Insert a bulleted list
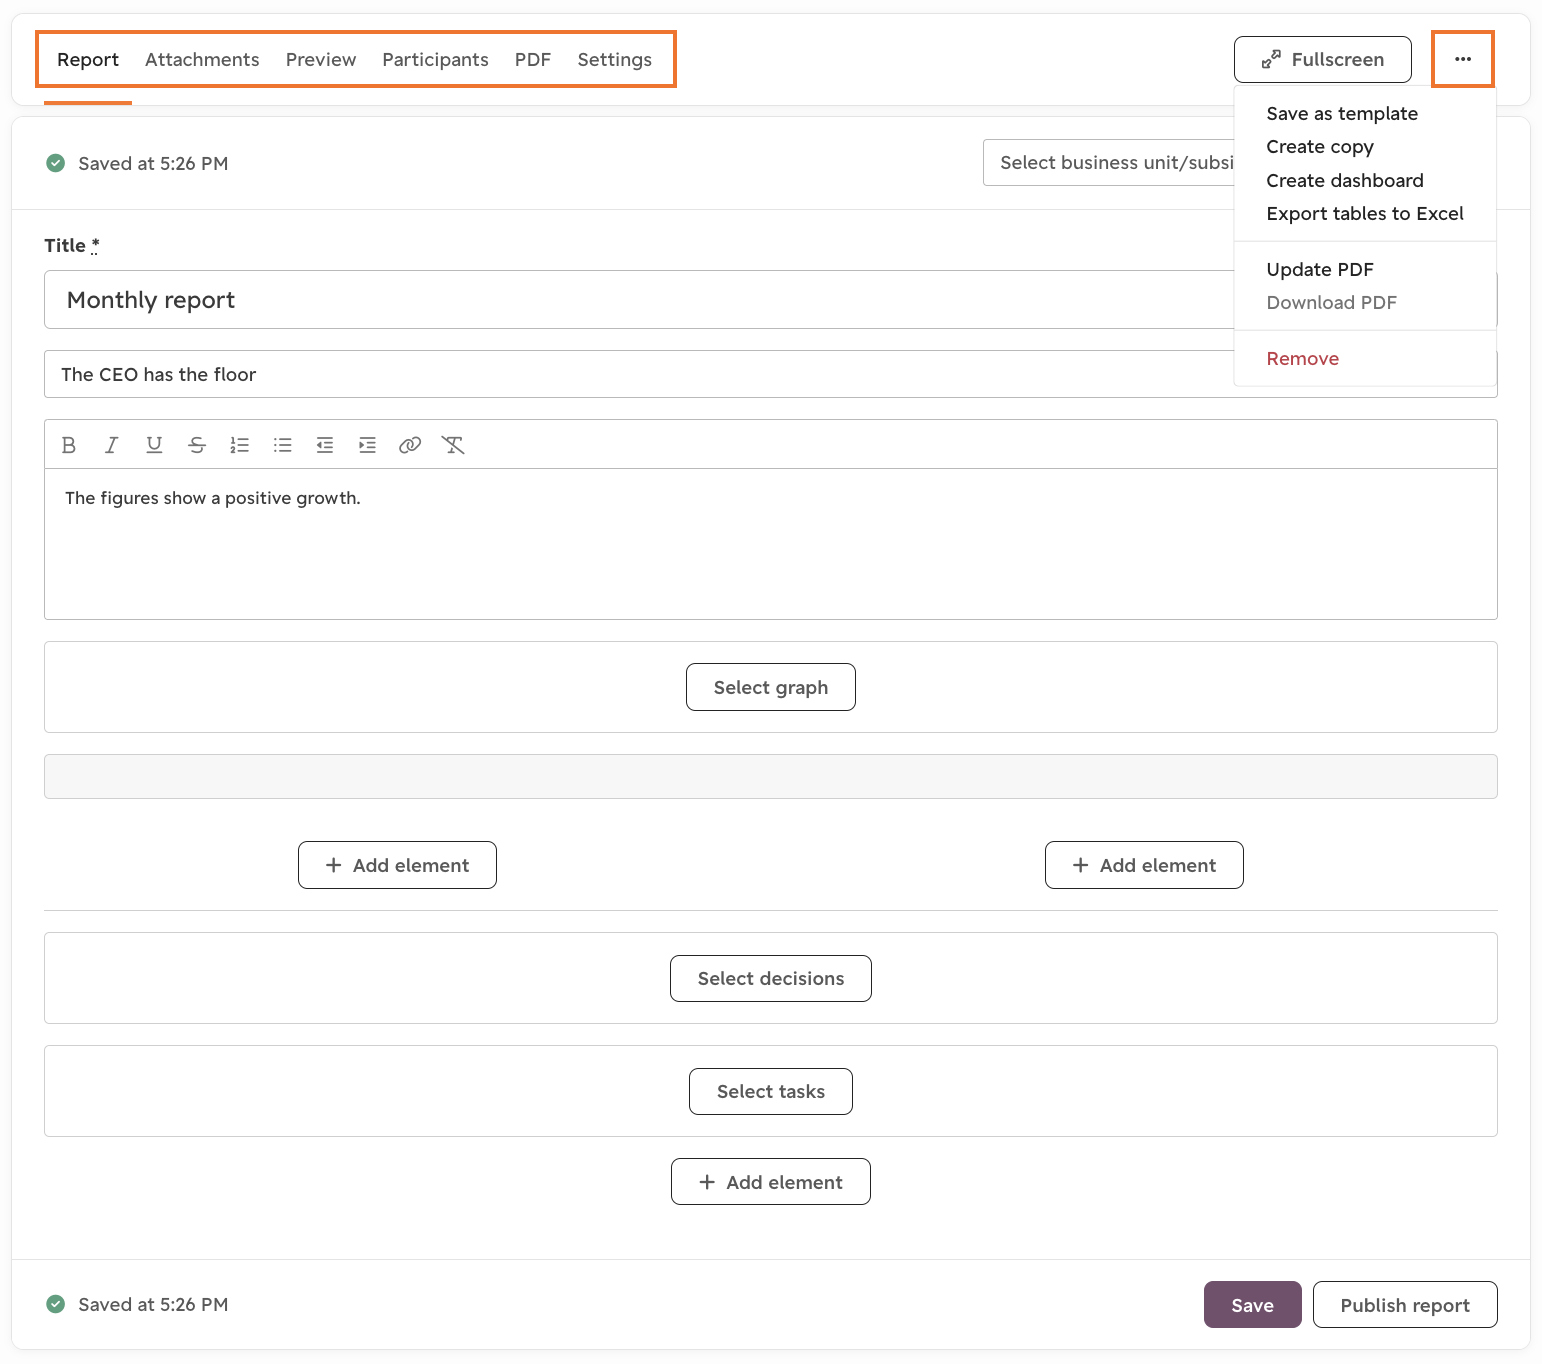The height and width of the screenshot is (1364, 1542). tap(283, 445)
